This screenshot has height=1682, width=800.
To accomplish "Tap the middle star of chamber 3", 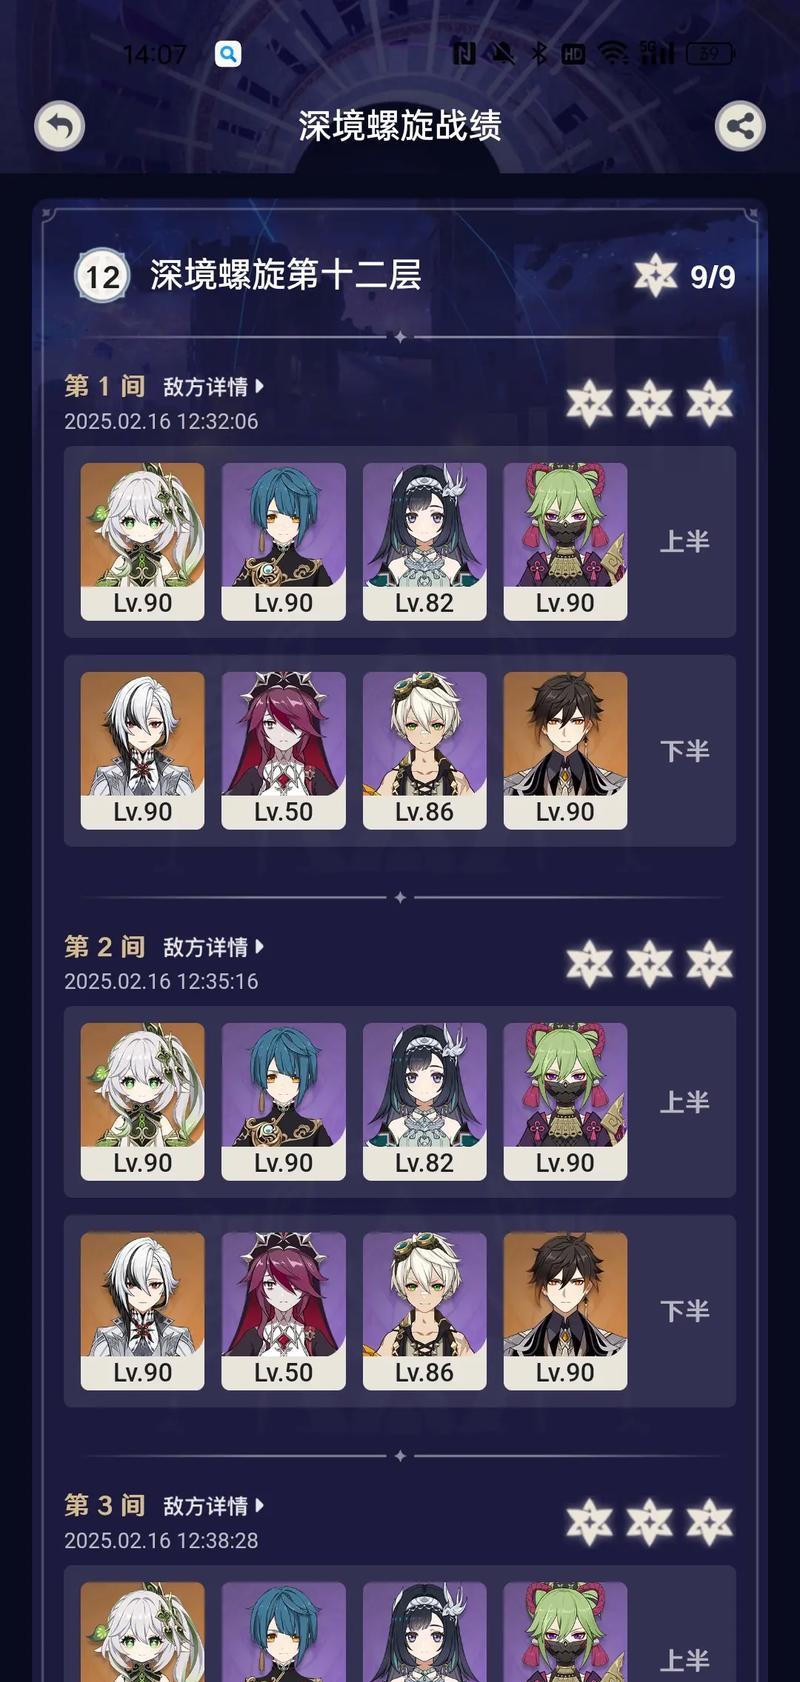I will point(650,1522).
